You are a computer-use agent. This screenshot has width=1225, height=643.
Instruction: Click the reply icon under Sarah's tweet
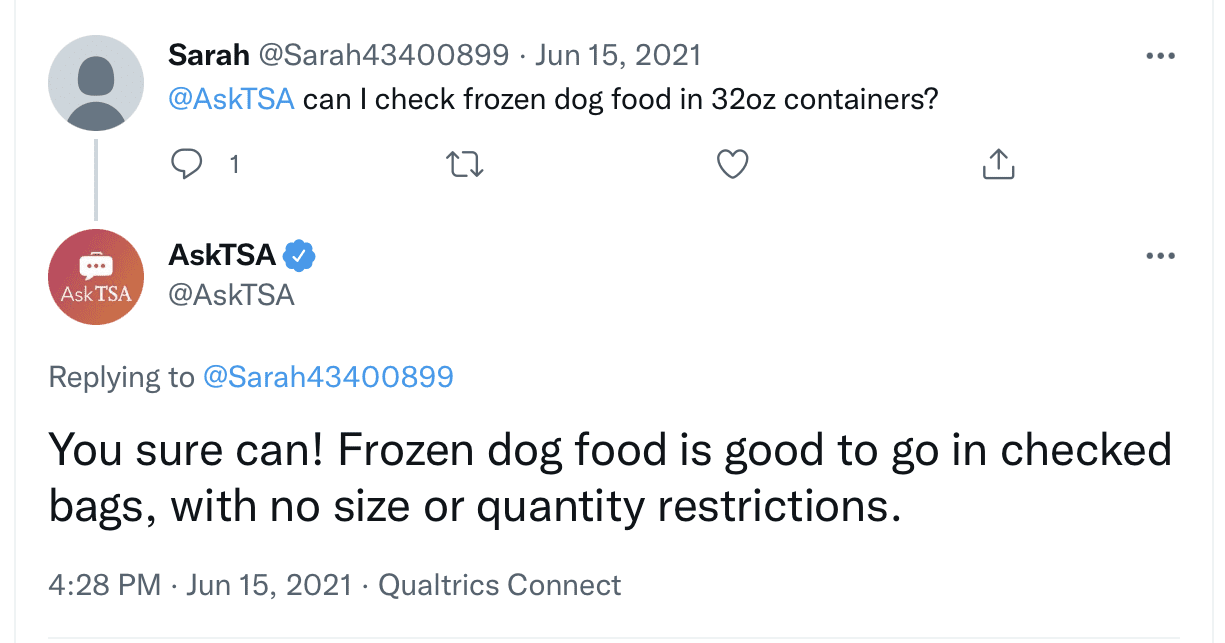point(187,164)
